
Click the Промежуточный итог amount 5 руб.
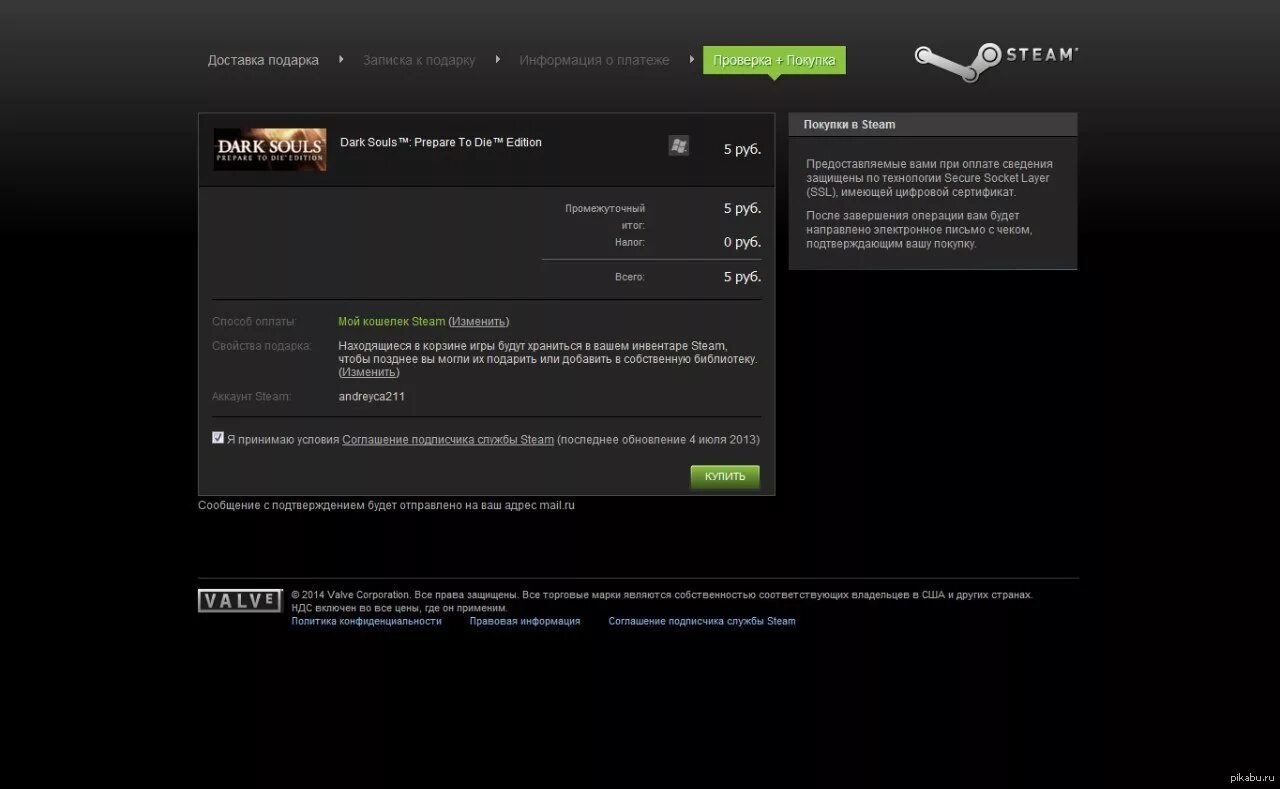[742, 208]
